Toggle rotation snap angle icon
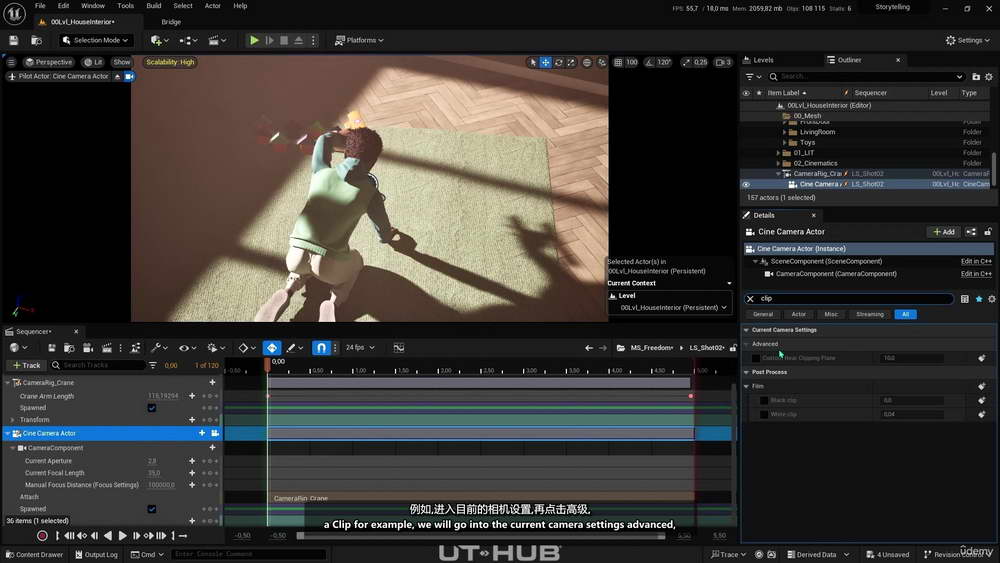 (x=649, y=62)
